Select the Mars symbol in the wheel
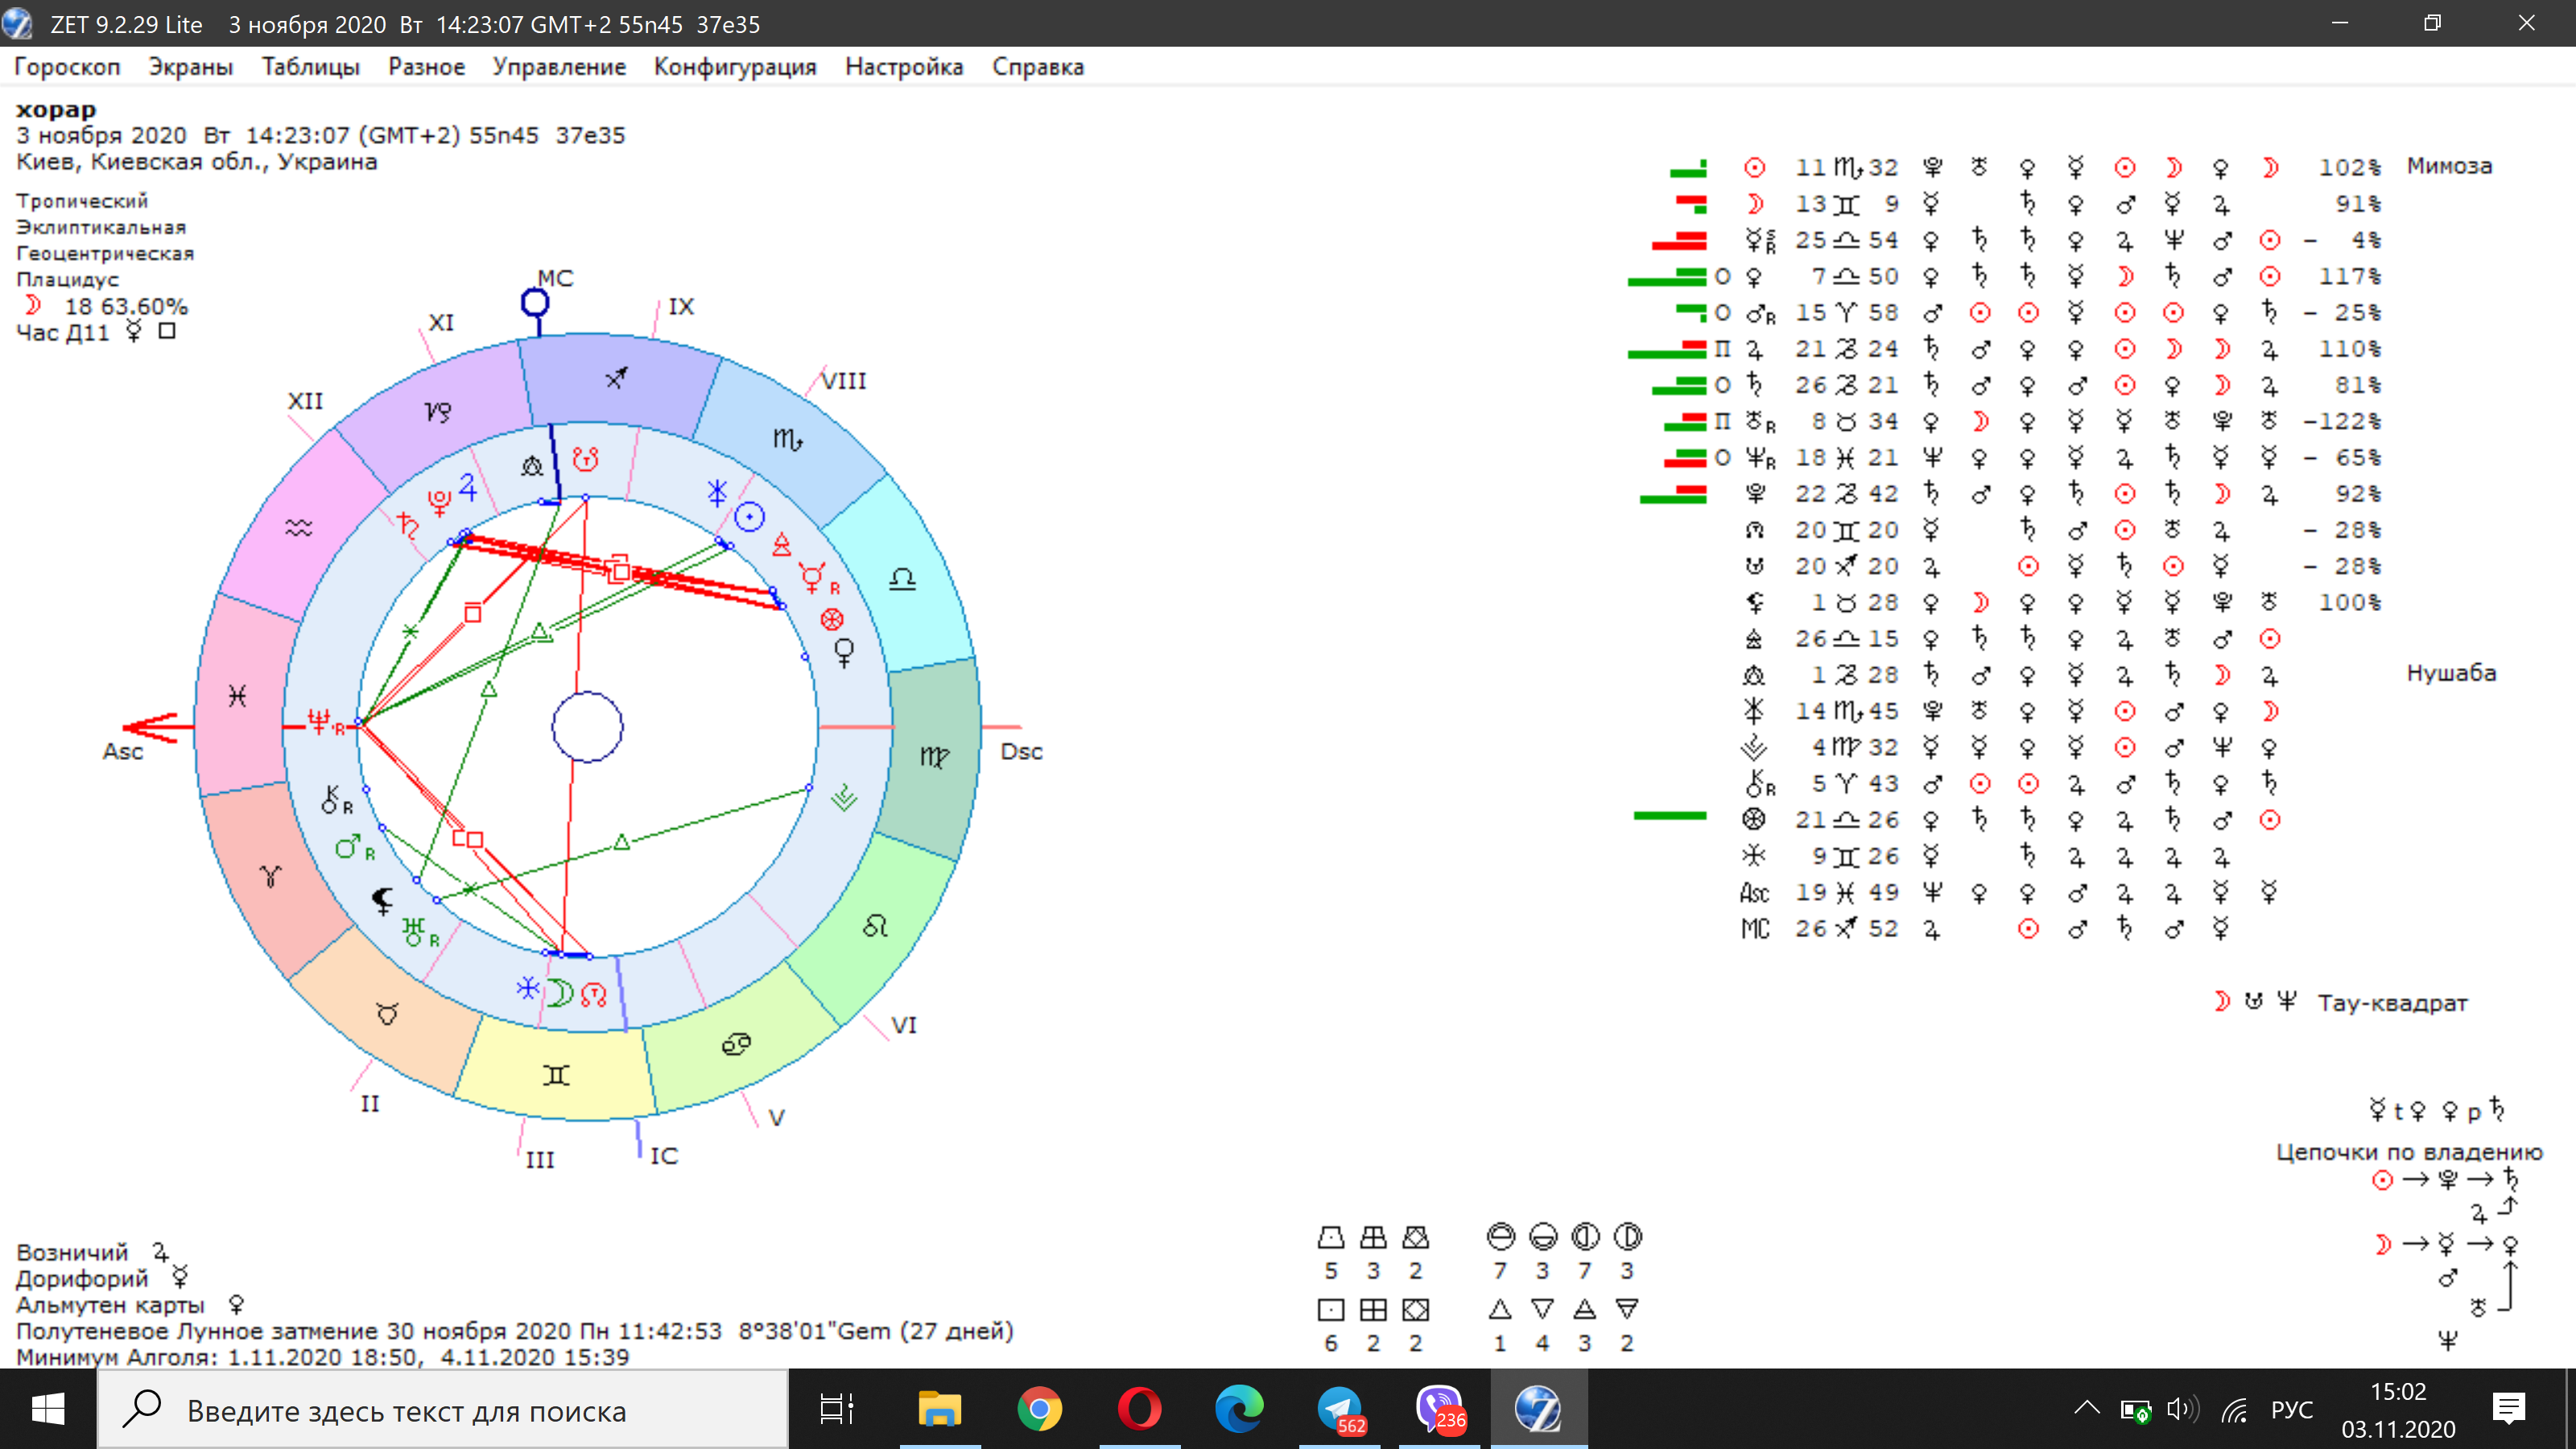Screen dimensions: 2576x1449 348,848
